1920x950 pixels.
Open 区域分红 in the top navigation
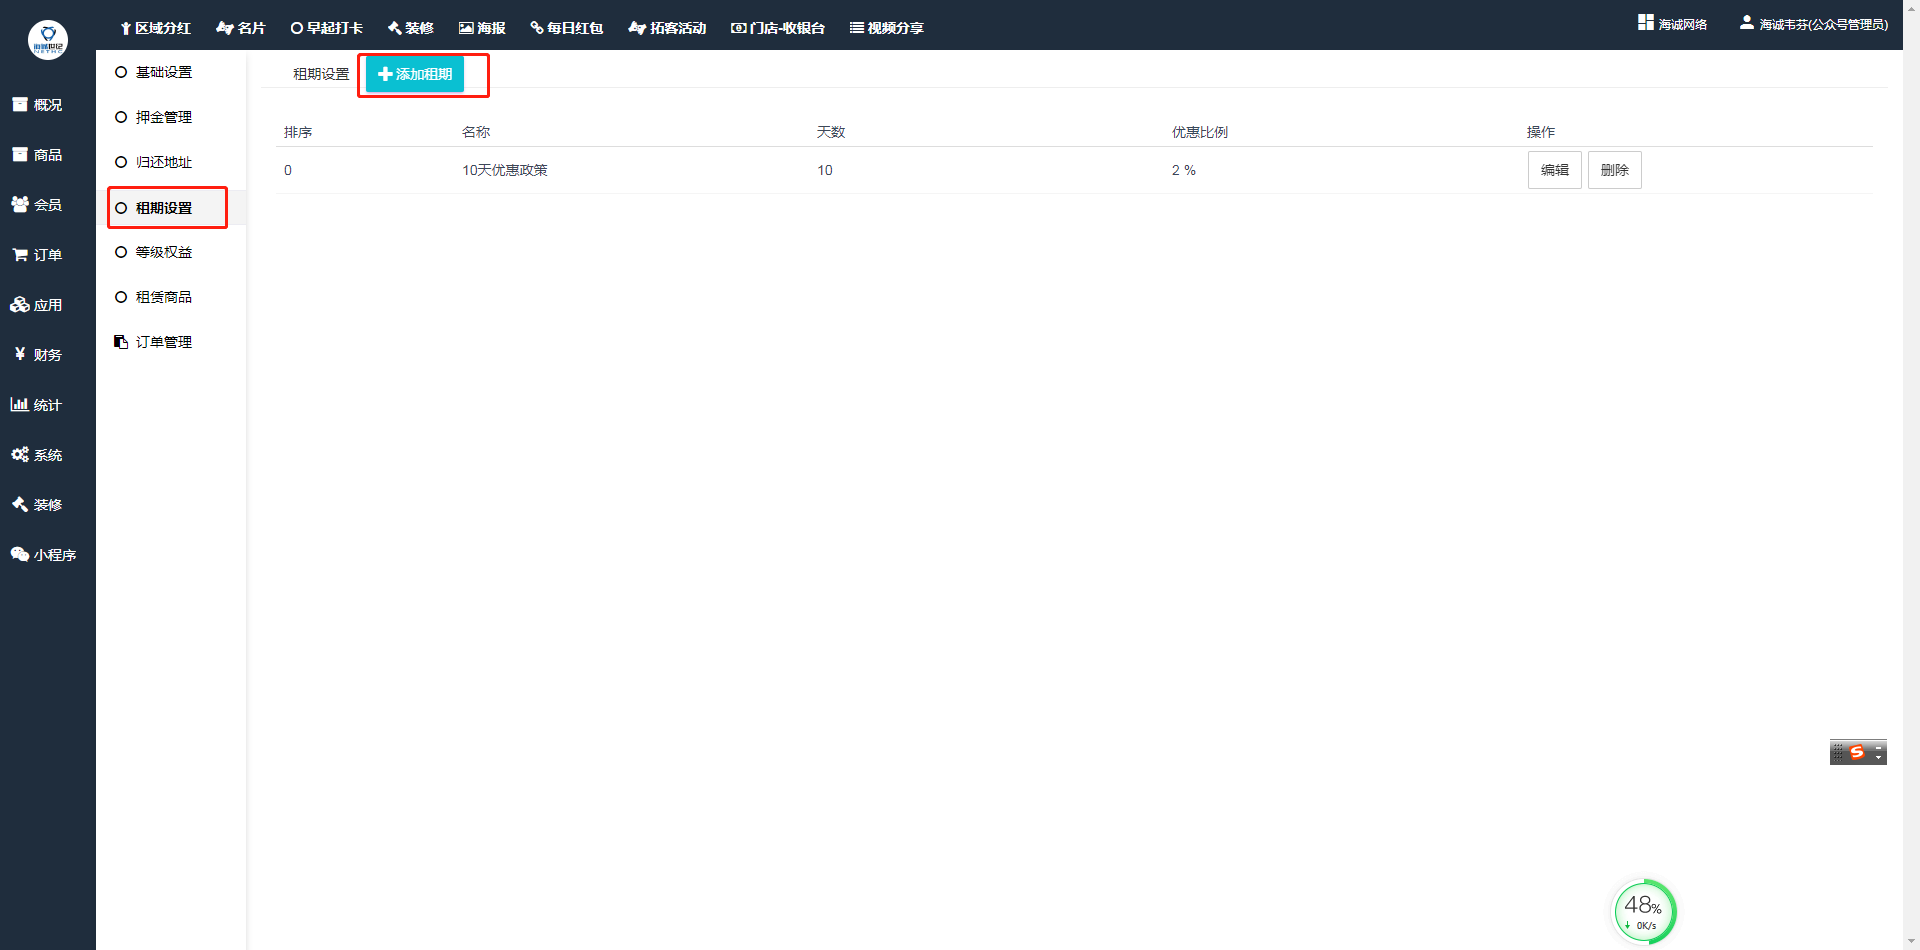pos(155,28)
